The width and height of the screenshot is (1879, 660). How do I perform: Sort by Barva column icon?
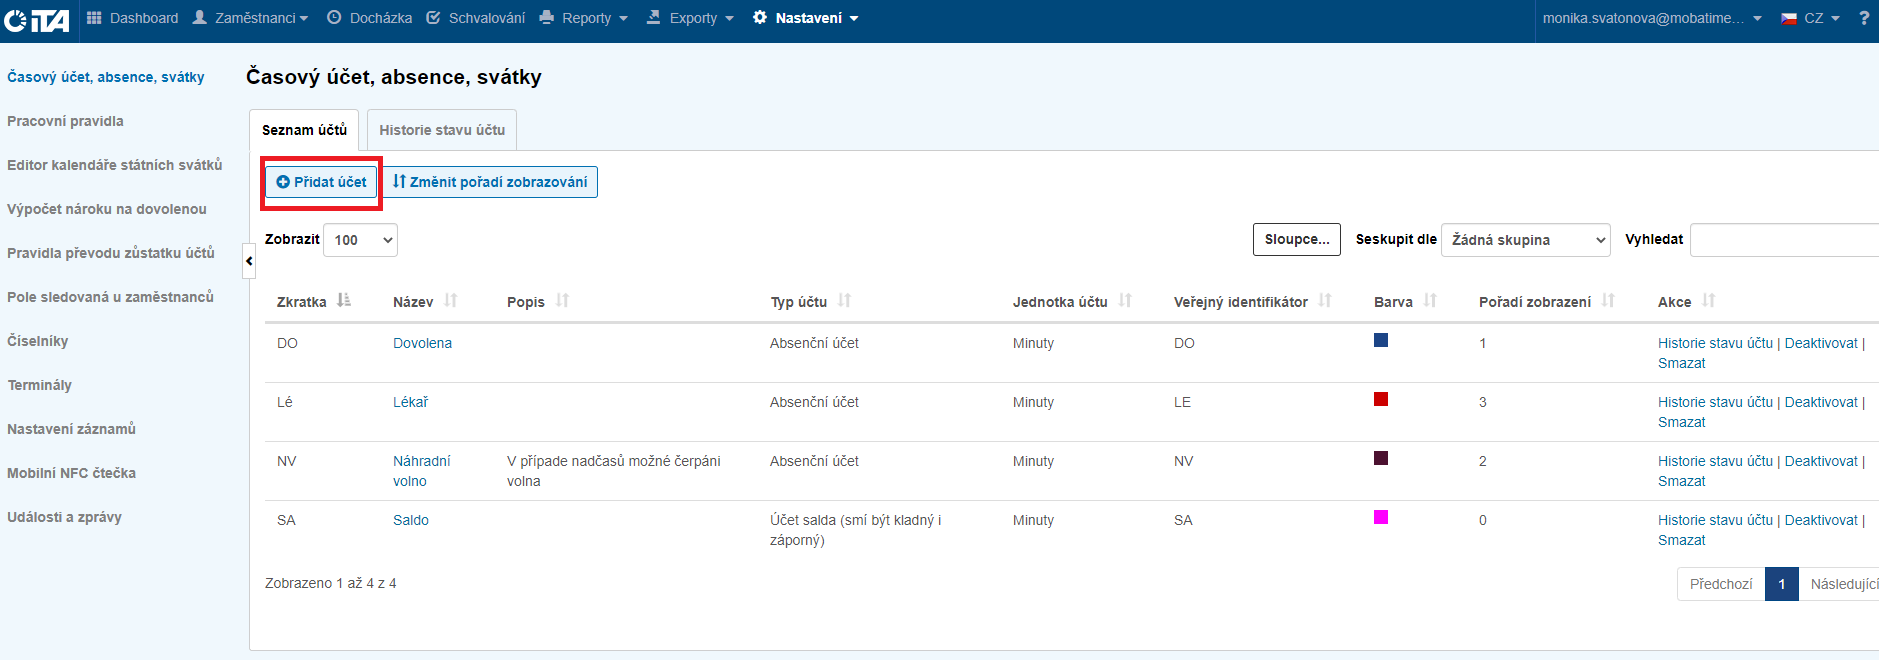tap(1430, 301)
